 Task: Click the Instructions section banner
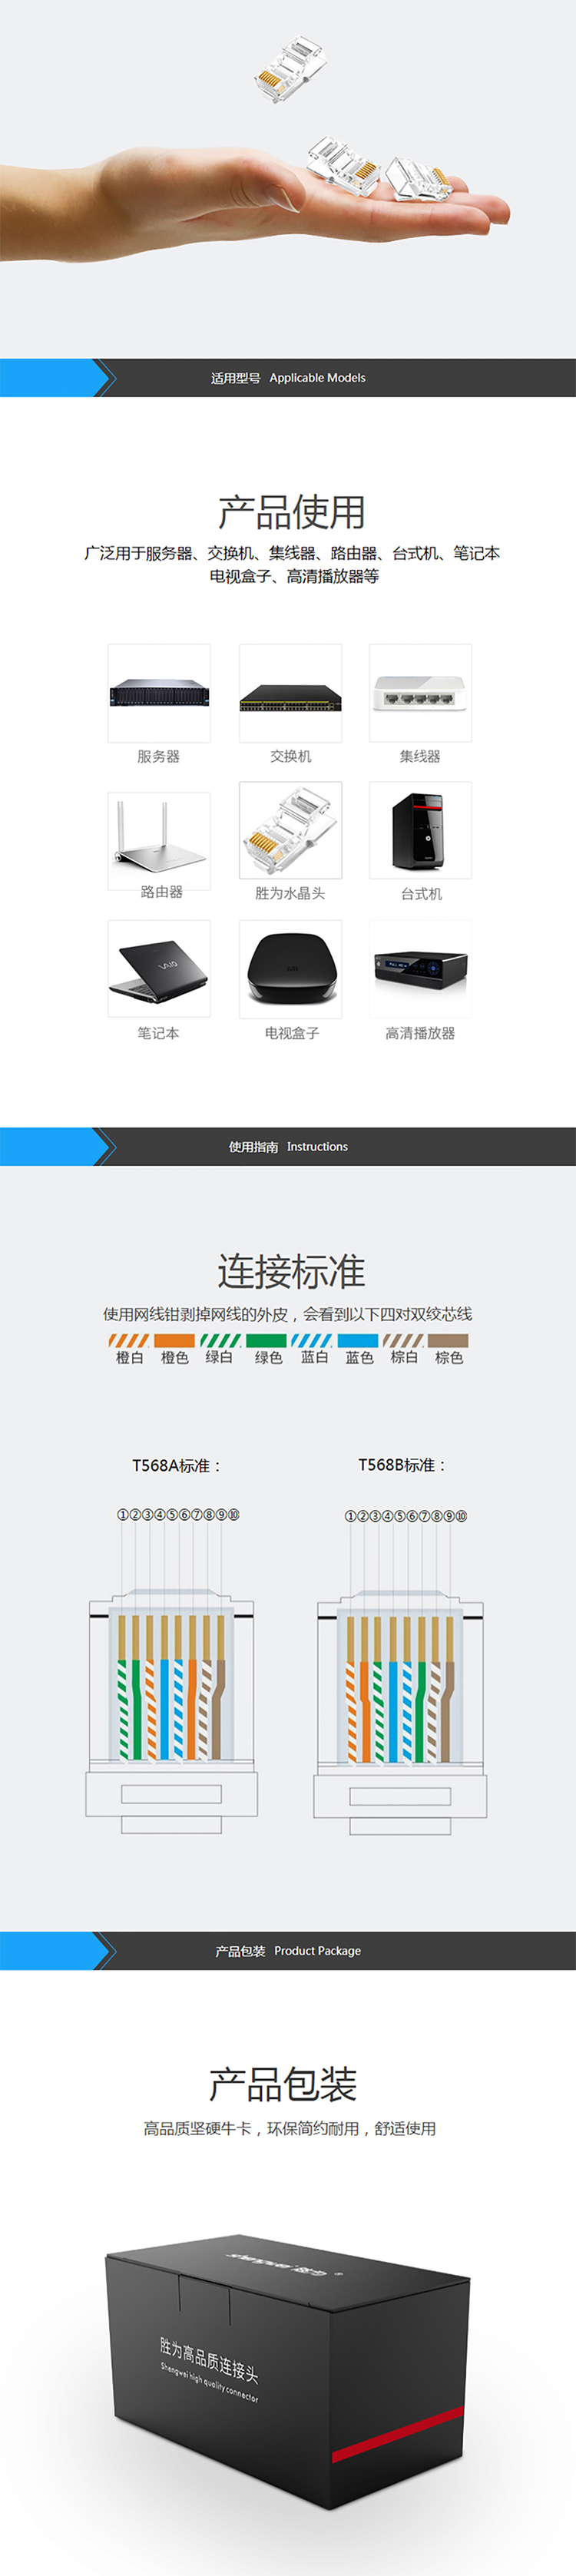(x=288, y=1146)
